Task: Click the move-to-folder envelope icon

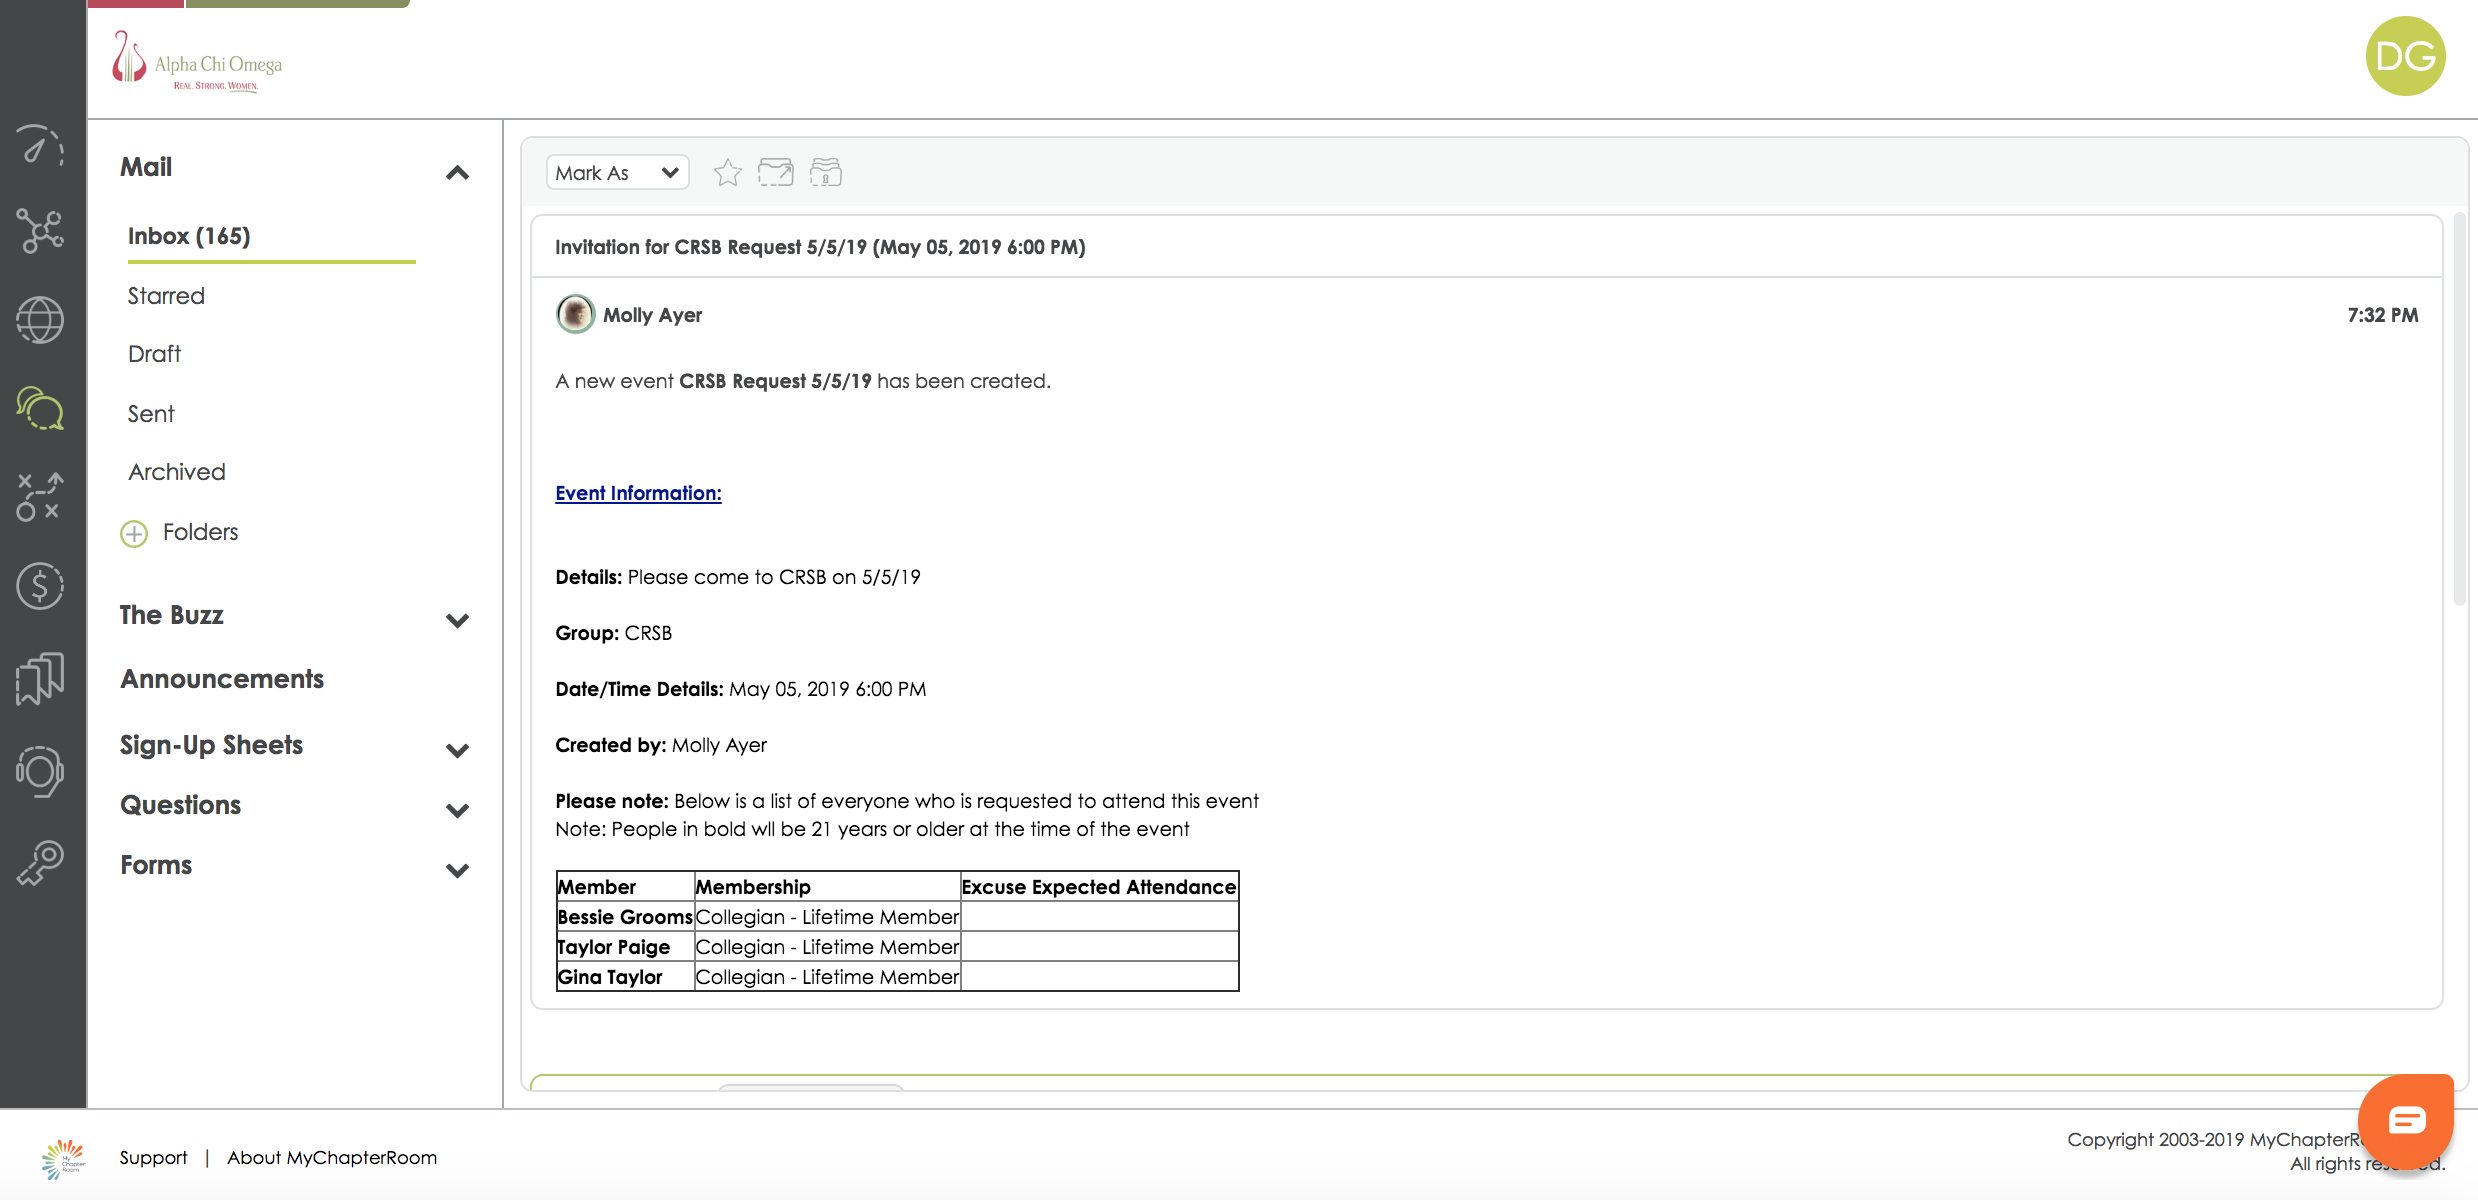Action: 775,173
